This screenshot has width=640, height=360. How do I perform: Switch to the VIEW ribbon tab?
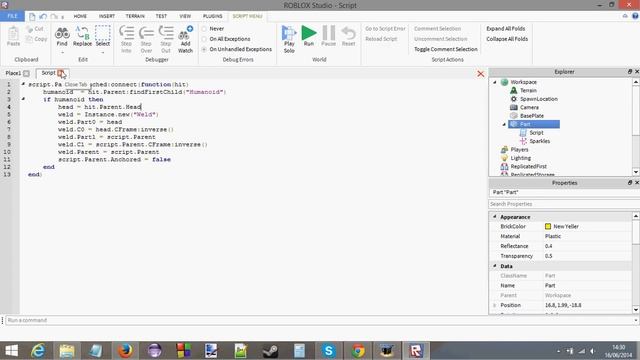(185, 16)
